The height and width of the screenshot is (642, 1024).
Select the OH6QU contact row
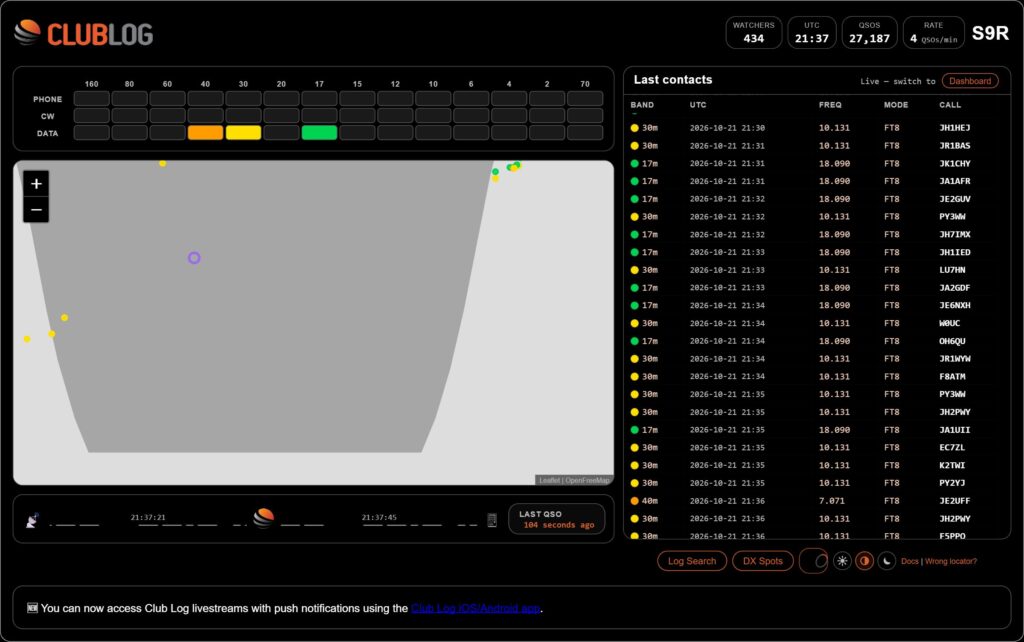click(816, 341)
